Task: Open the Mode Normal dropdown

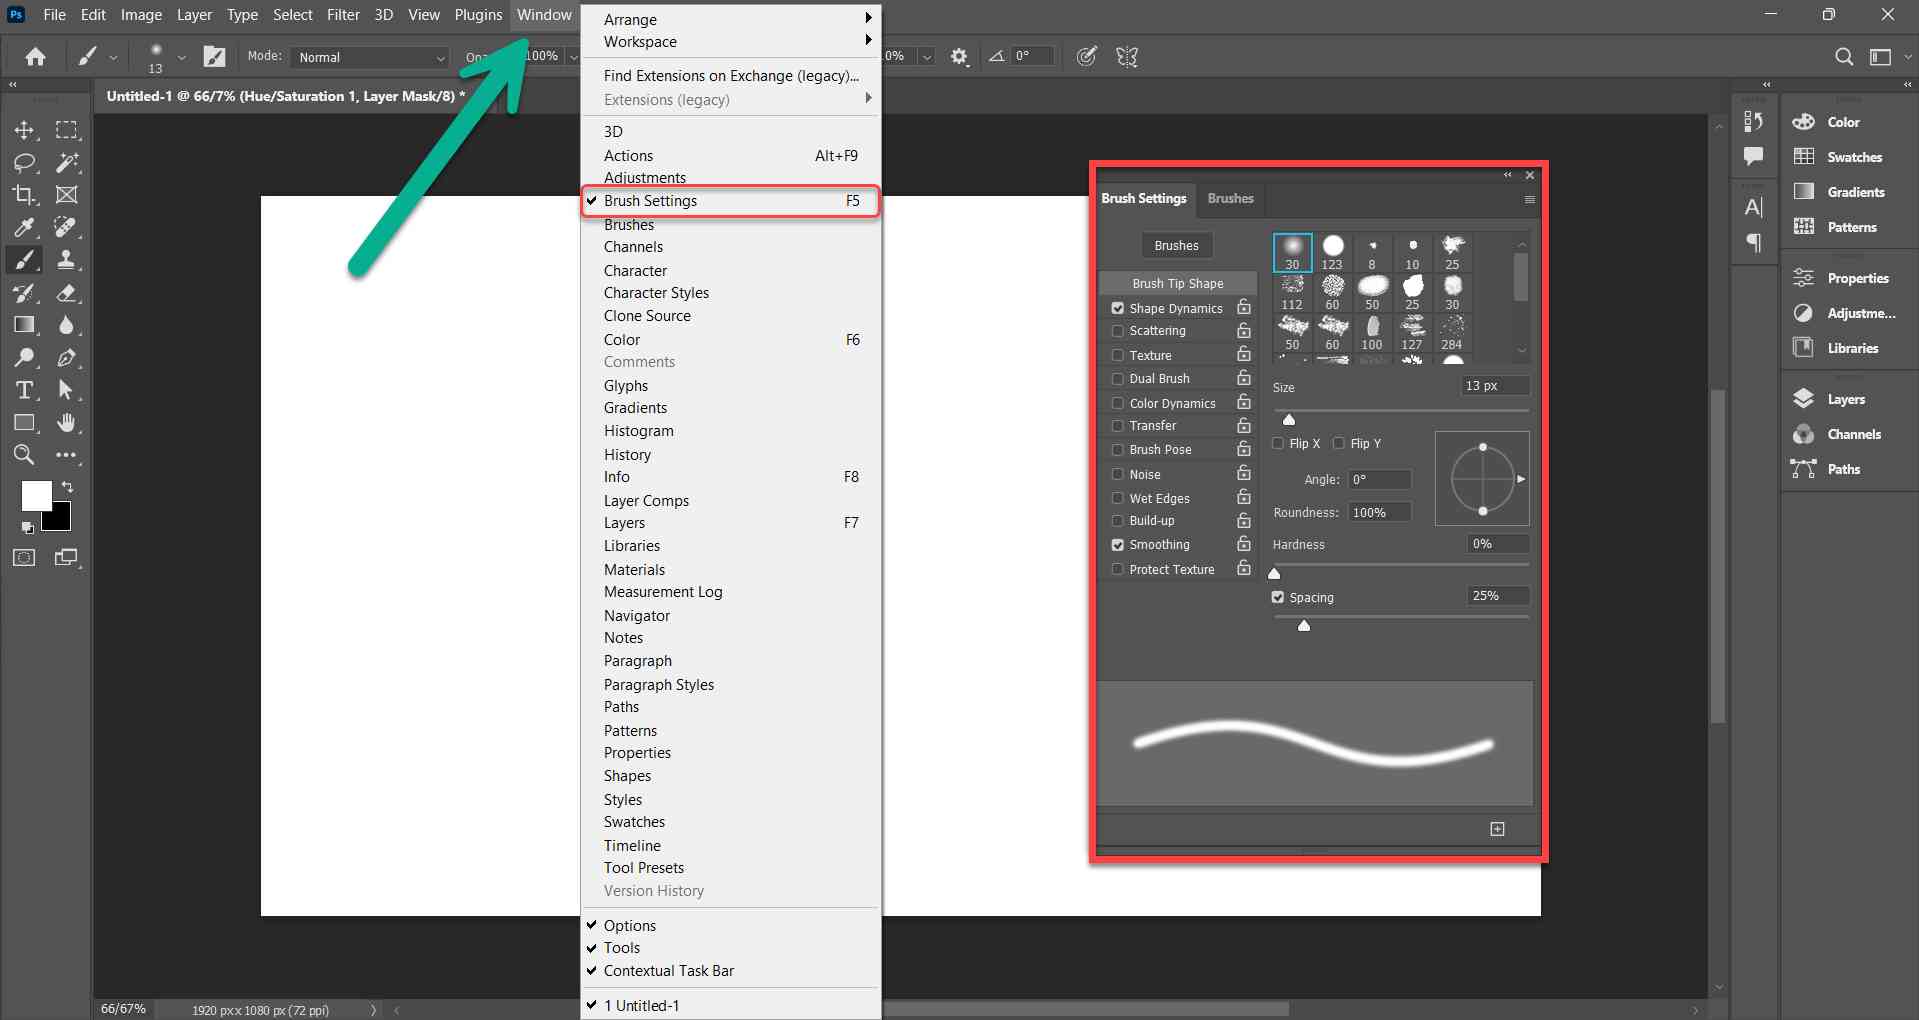Action: click(x=370, y=57)
